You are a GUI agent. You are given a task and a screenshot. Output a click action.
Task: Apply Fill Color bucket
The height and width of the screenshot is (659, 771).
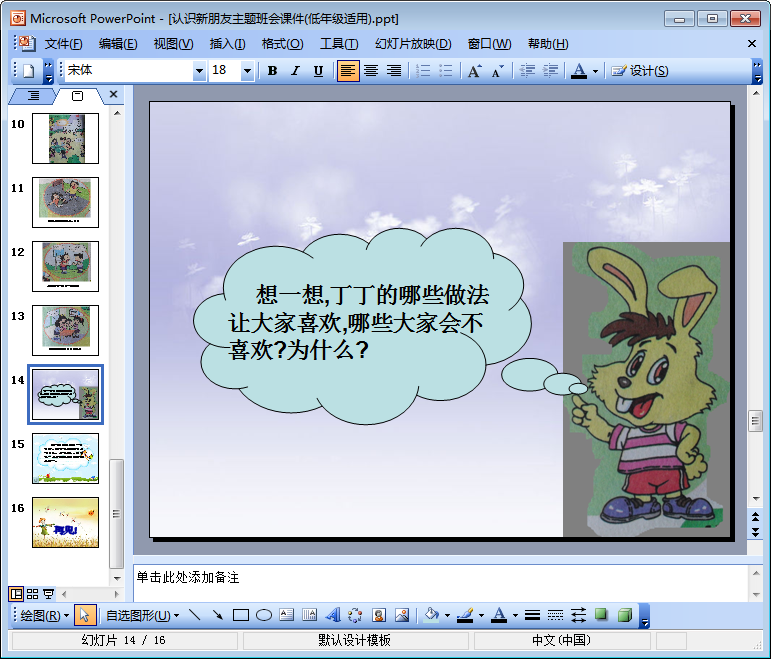pyautogui.click(x=431, y=615)
